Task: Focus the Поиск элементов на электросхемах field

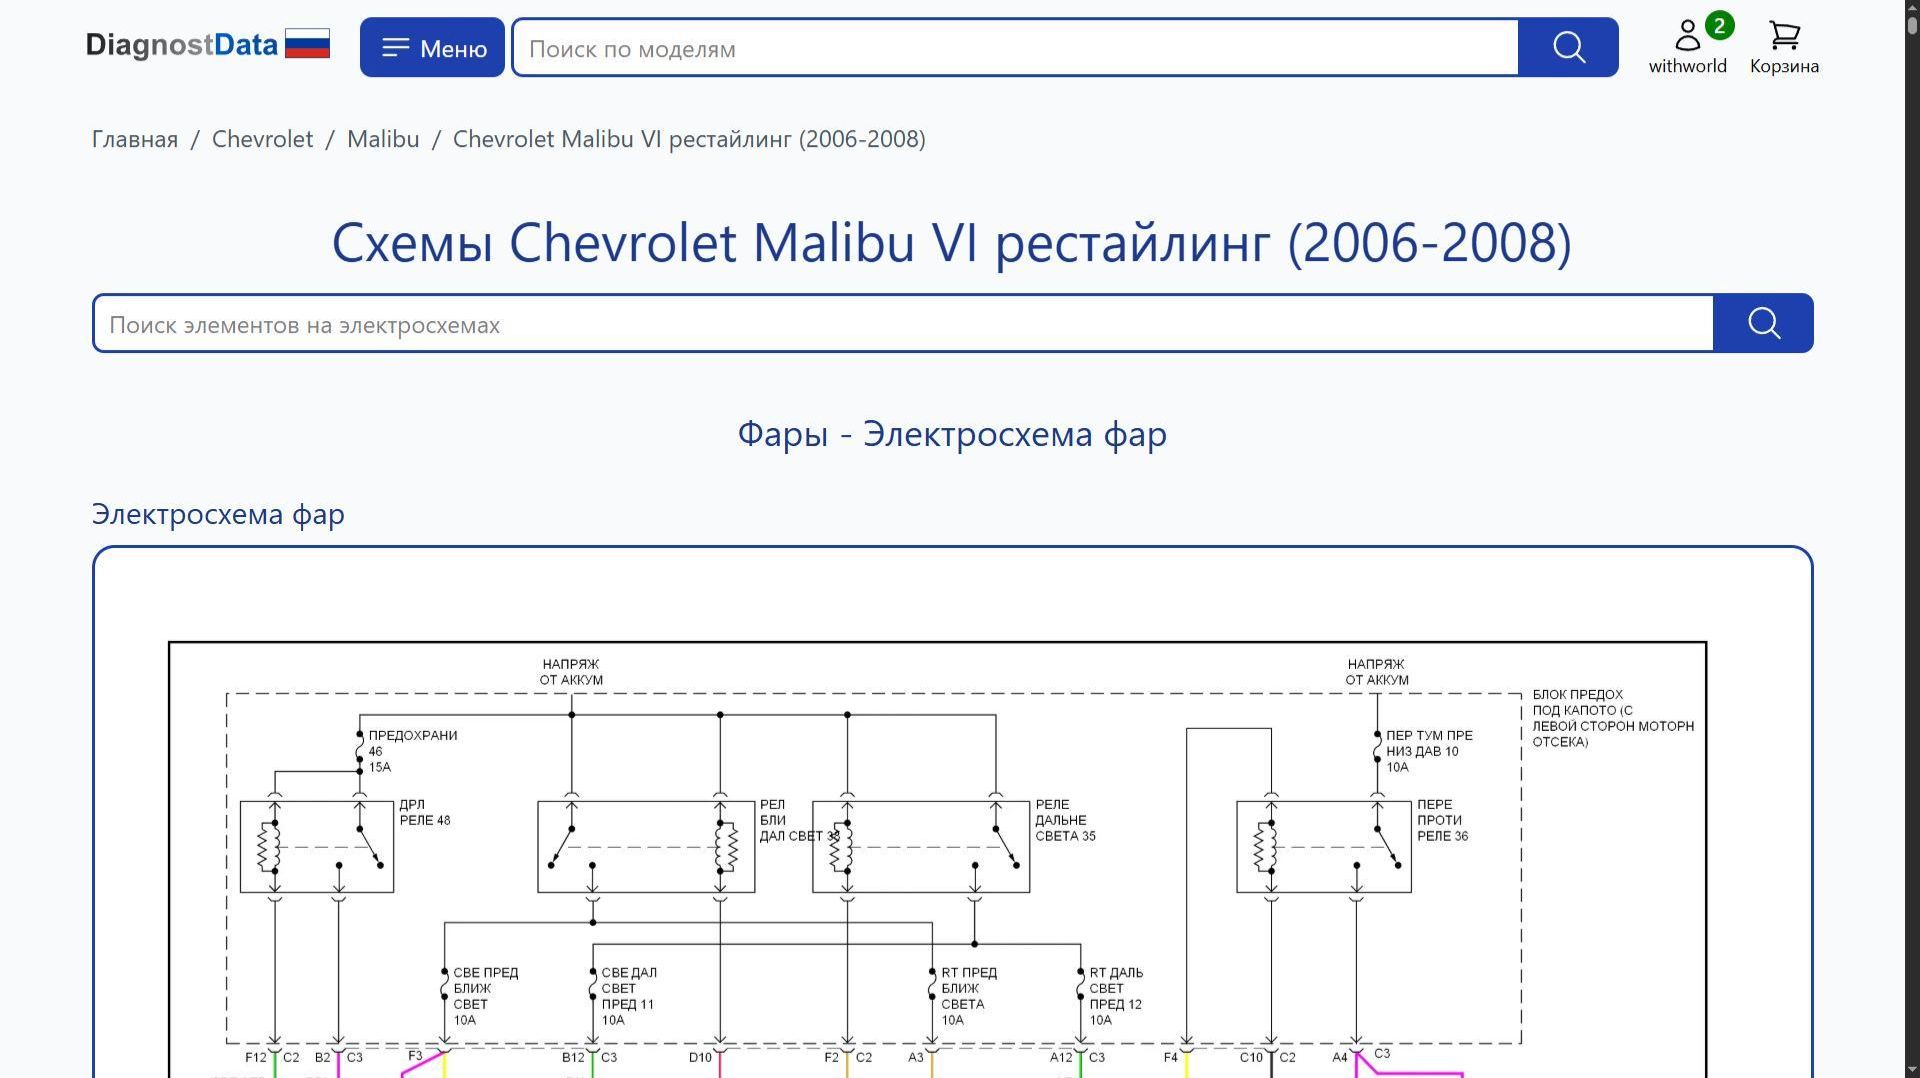Action: coord(903,324)
